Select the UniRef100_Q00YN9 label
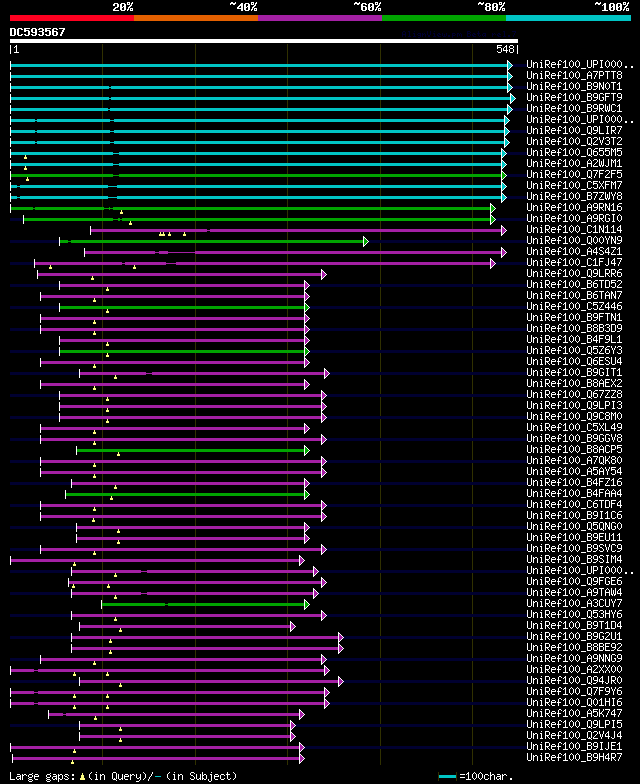This screenshot has width=640, height=784. click(x=574, y=240)
